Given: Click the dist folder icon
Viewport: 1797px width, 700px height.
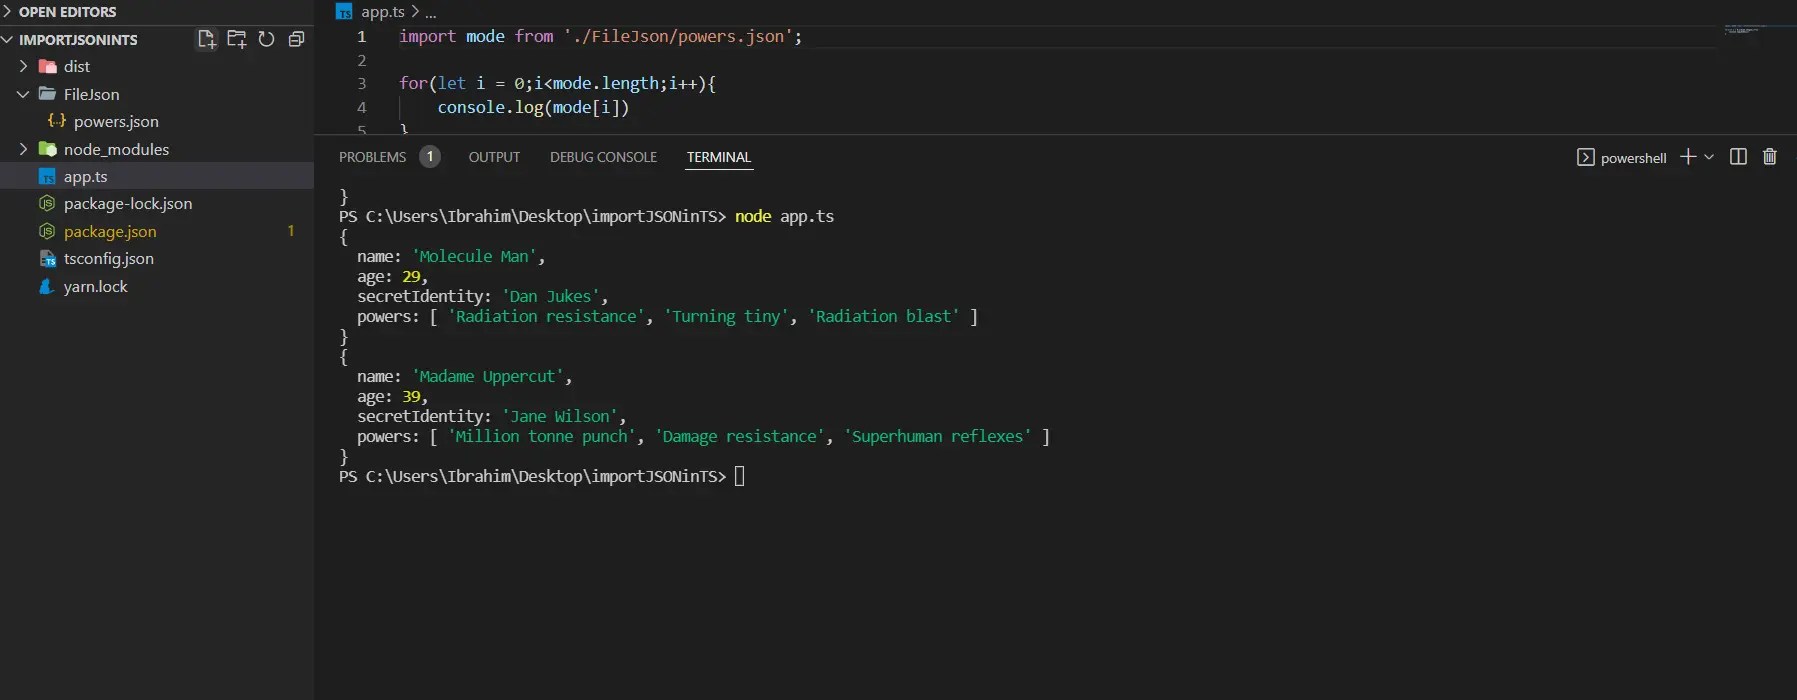Looking at the screenshot, I should click(47, 66).
